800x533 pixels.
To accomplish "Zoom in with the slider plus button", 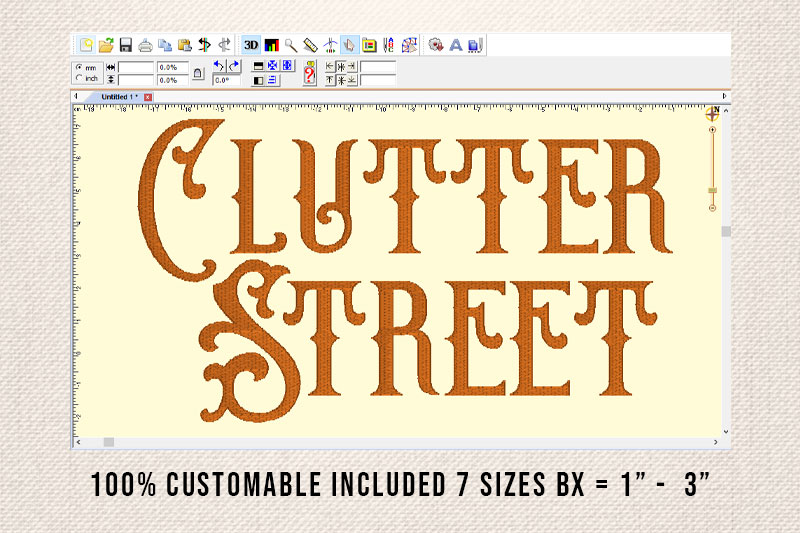I will (713, 130).
